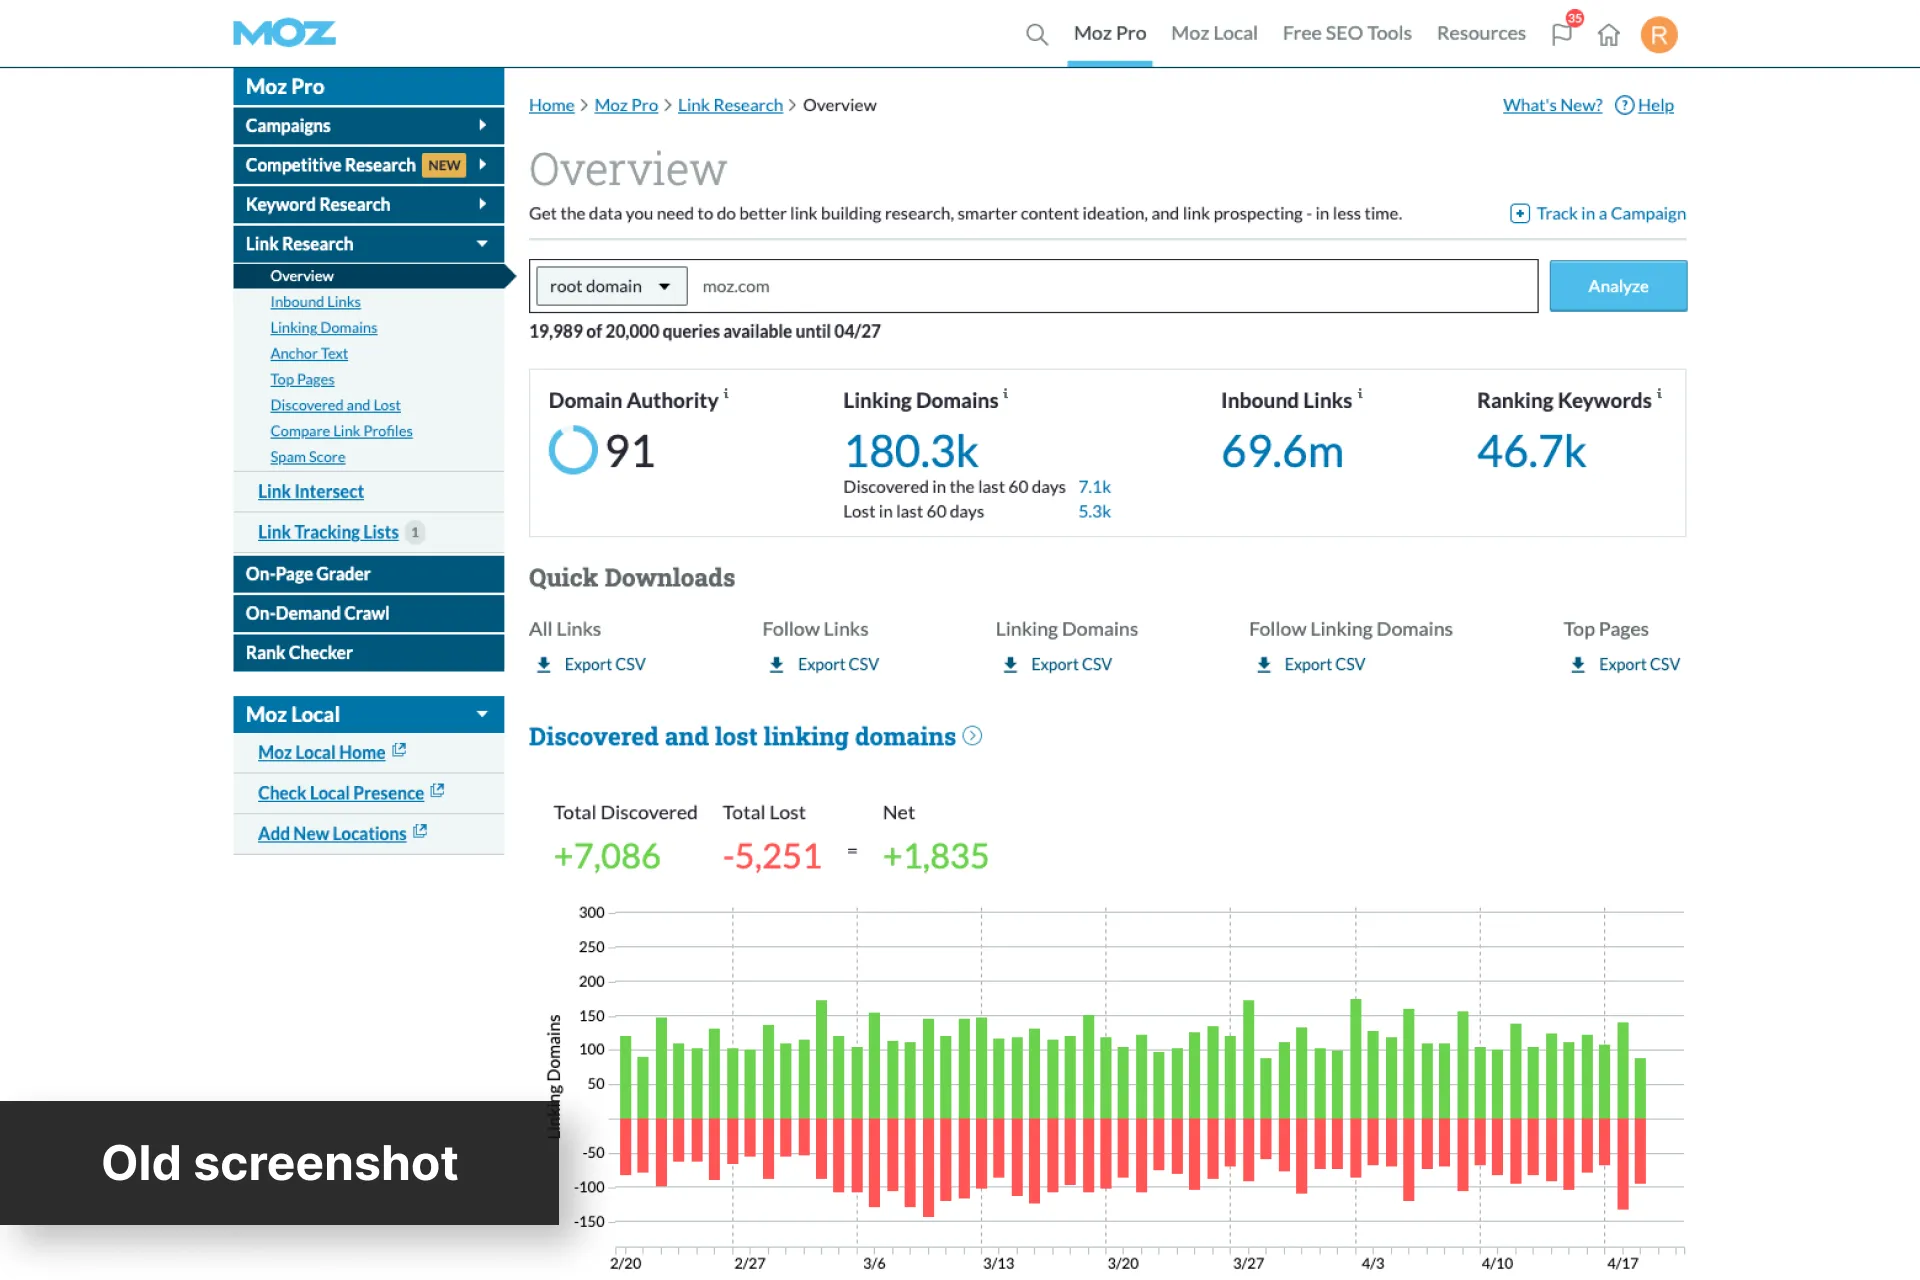Click Discovered and lost linking domains heading
1920x1280 pixels.
[x=742, y=736]
